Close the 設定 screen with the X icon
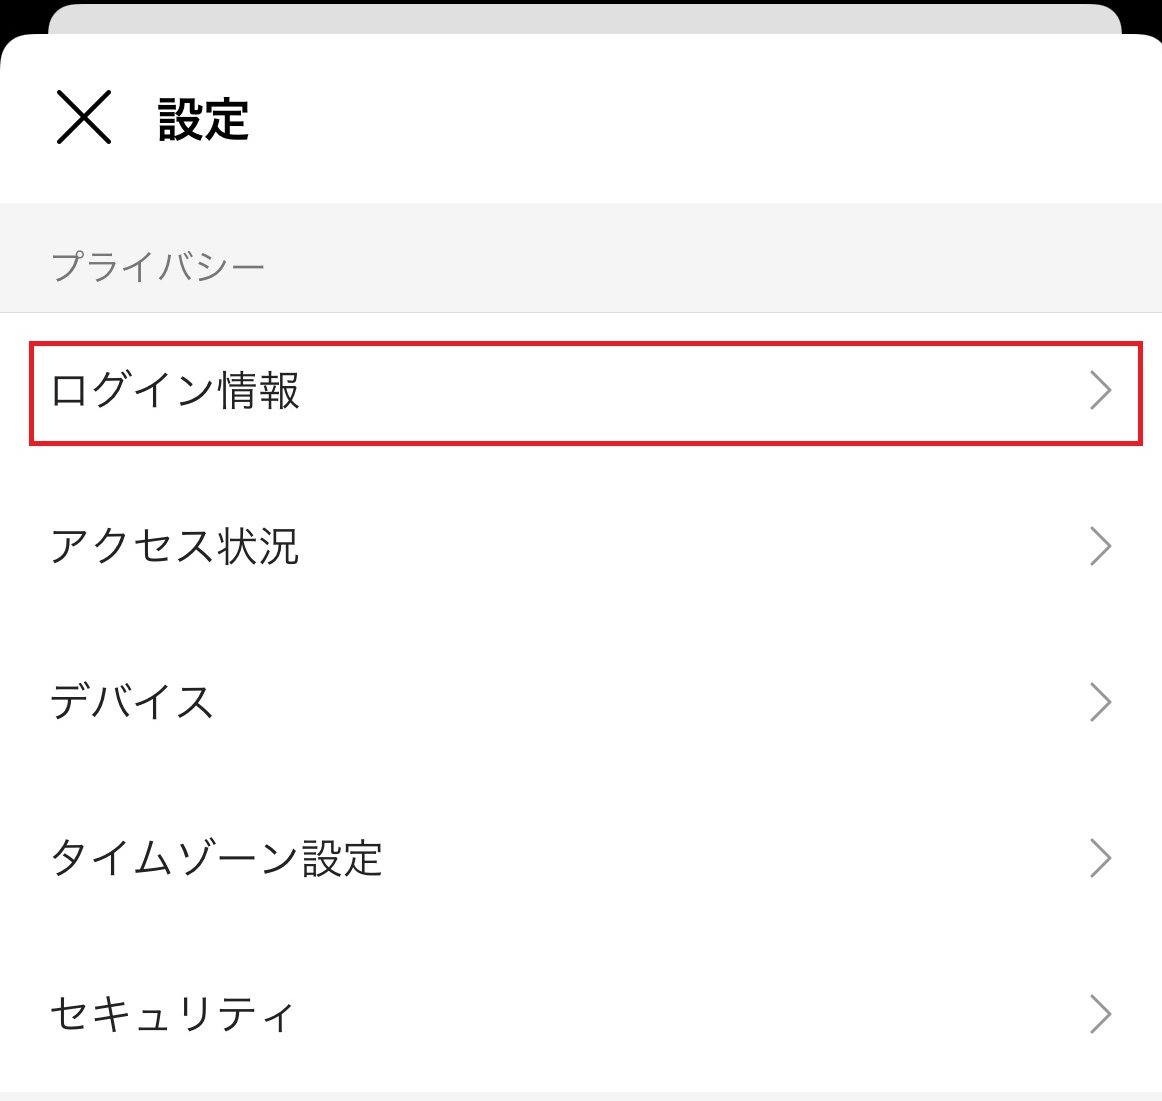The height and width of the screenshot is (1101, 1162). coord(83,117)
